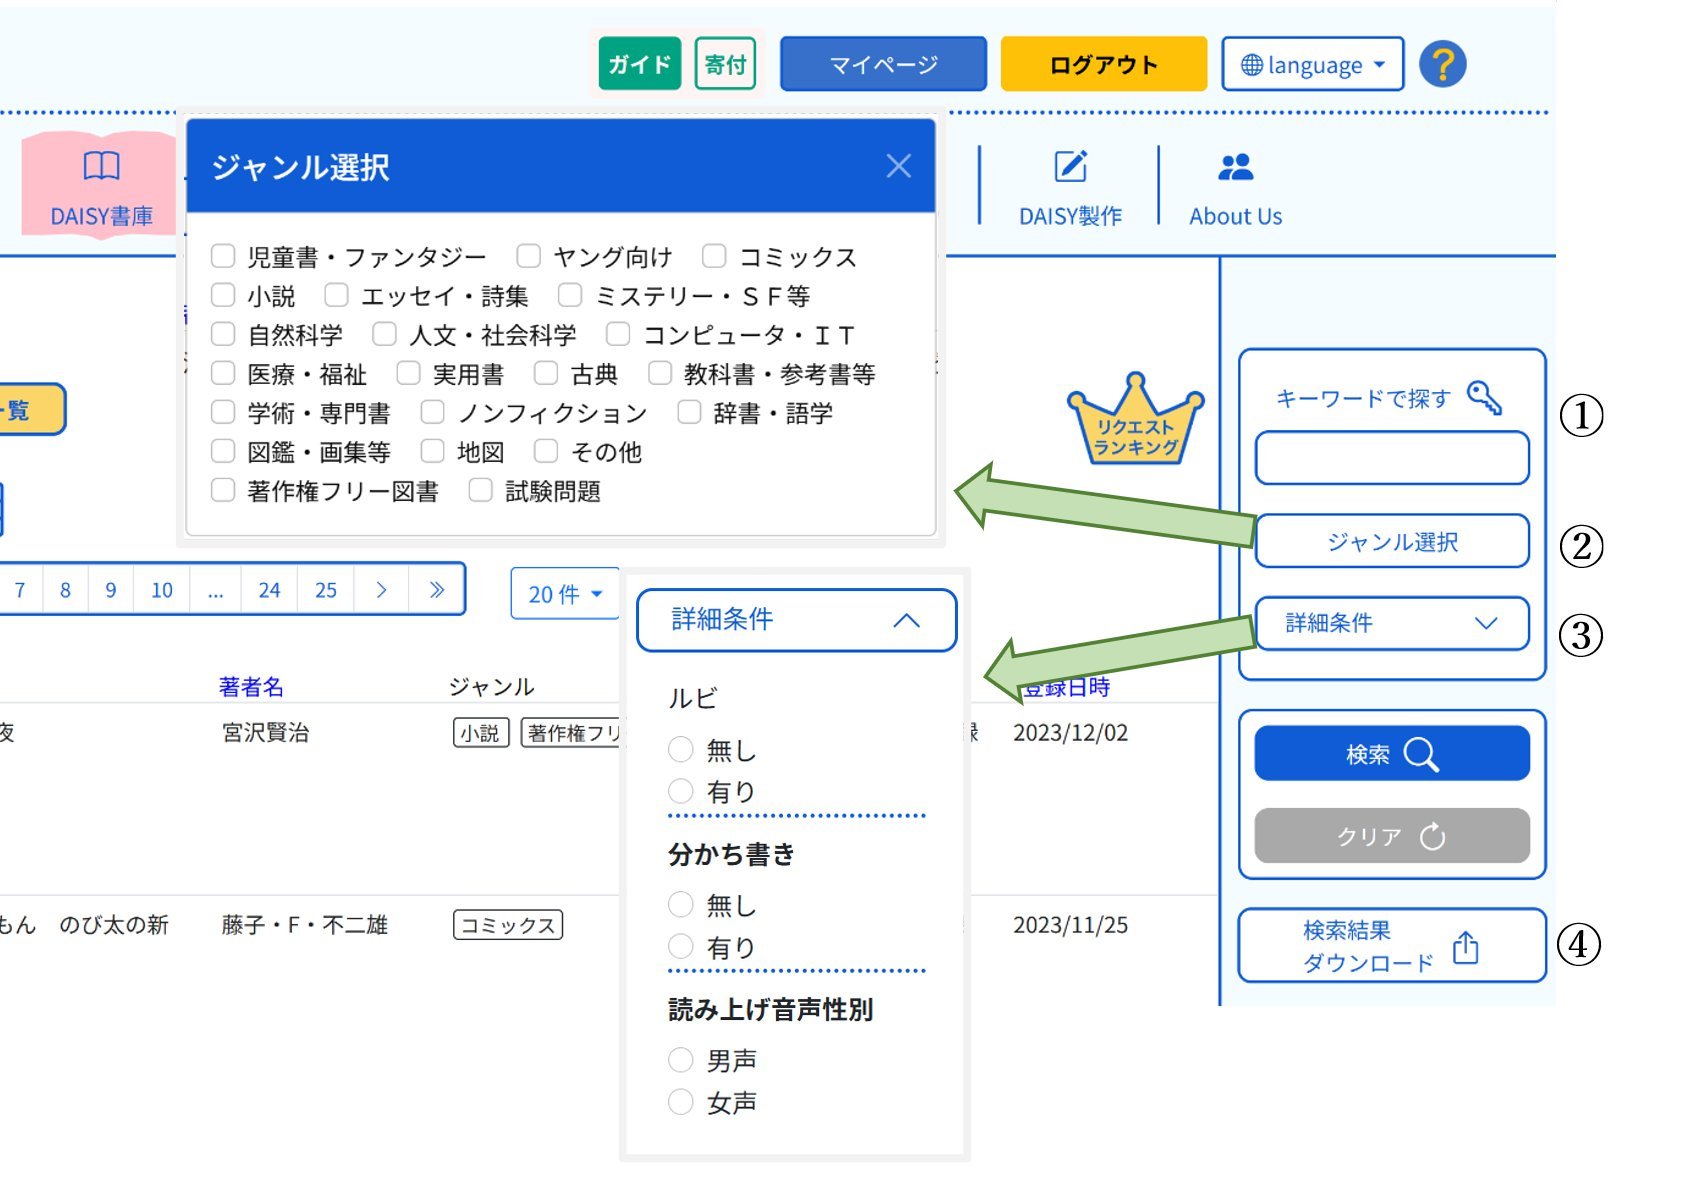Screen dimensions: 1695x1182
Task: Click page 24 in pagination
Action: pos(269,590)
